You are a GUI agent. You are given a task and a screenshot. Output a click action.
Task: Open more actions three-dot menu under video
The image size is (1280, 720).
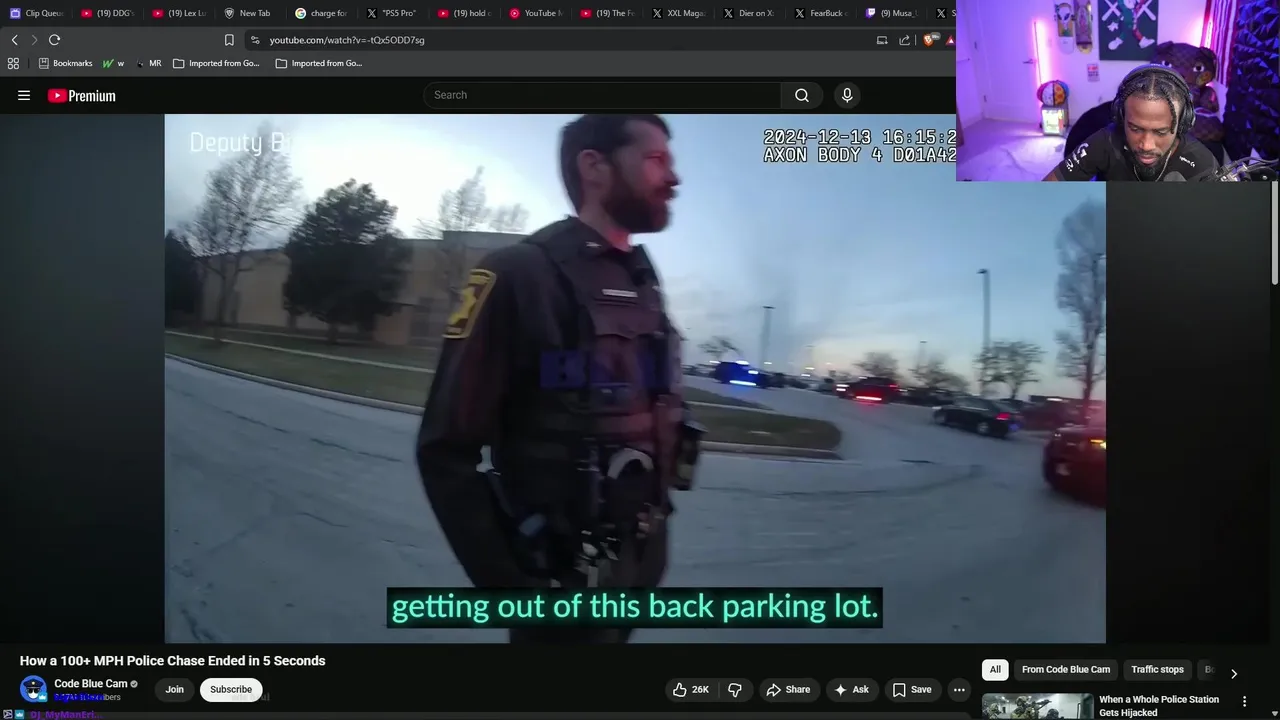click(x=959, y=690)
